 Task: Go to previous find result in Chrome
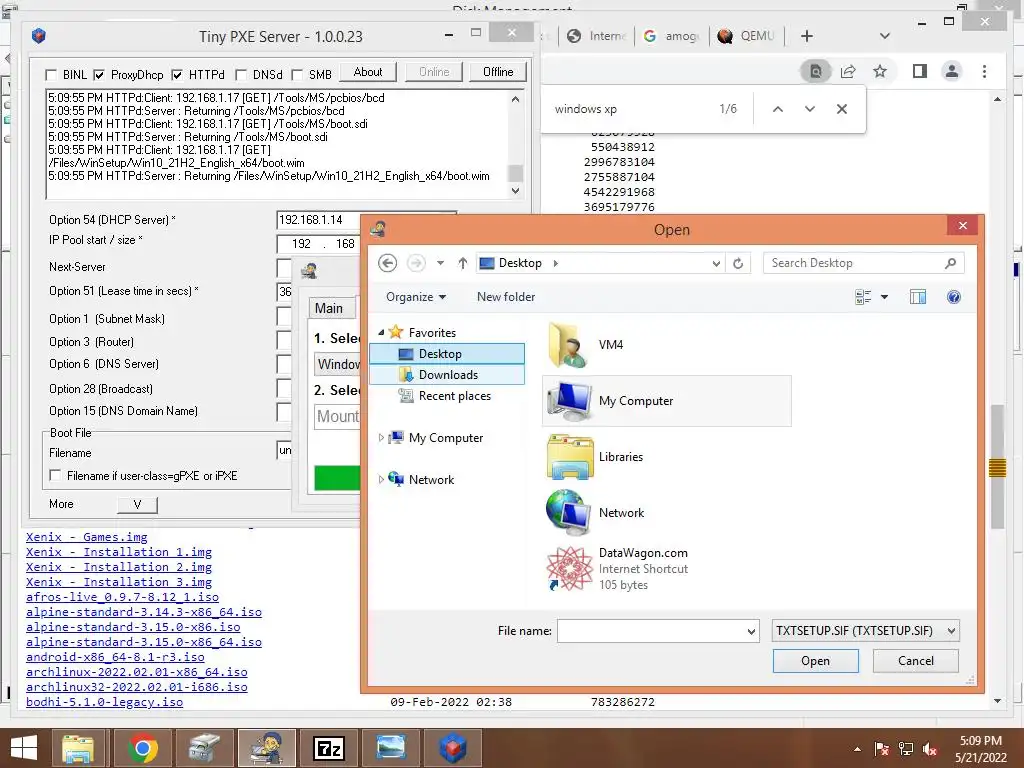(778, 109)
